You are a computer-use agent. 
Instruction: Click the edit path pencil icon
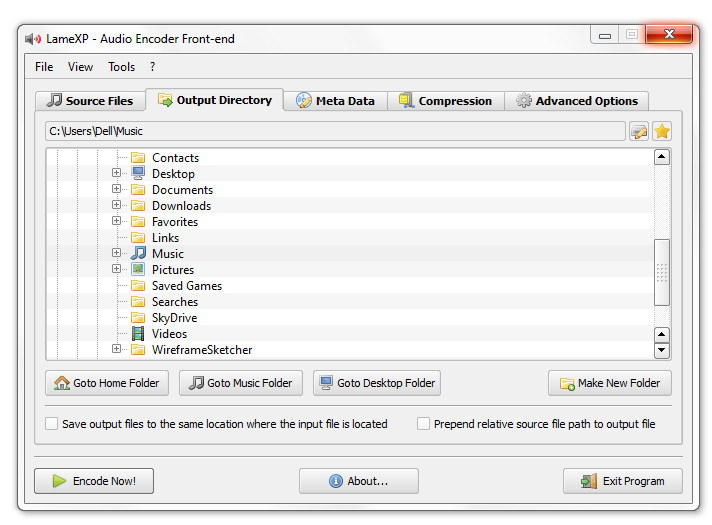[x=638, y=131]
